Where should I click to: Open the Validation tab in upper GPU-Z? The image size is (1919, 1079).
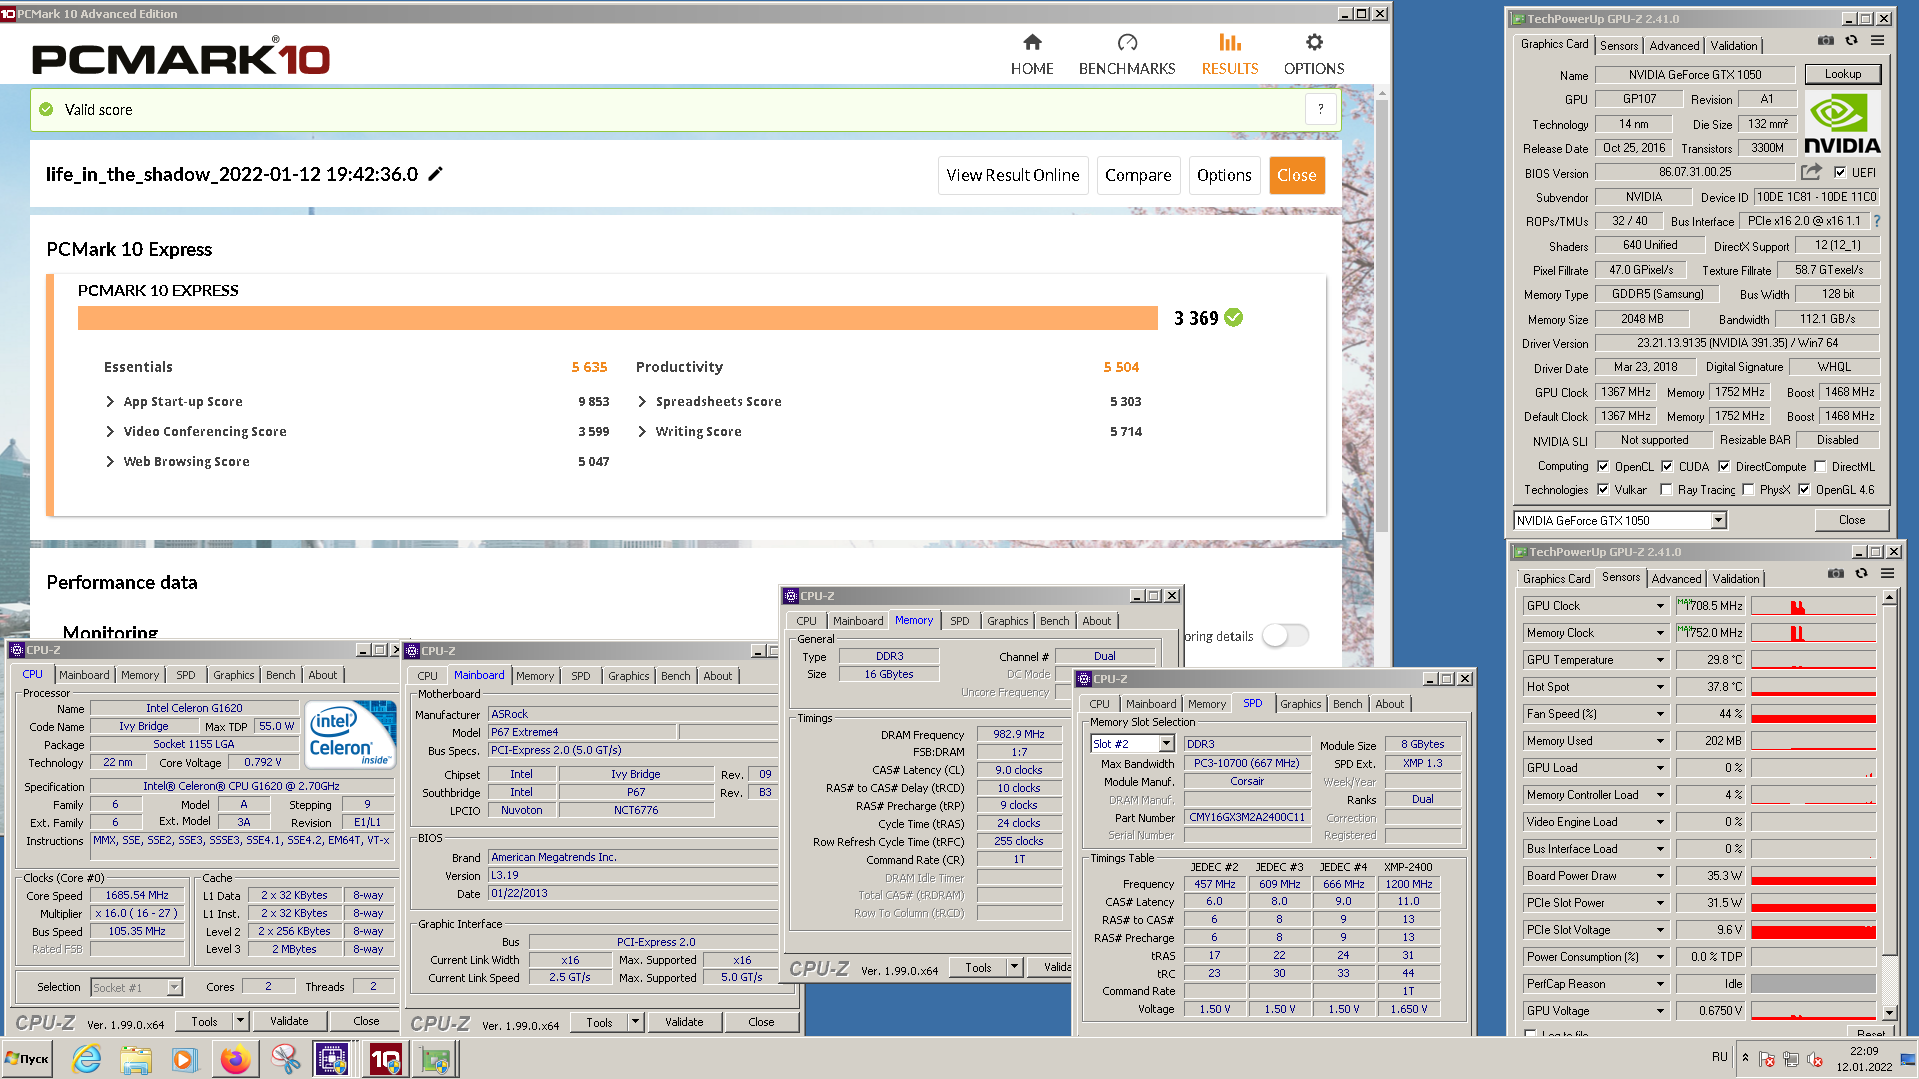[1733, 45]
